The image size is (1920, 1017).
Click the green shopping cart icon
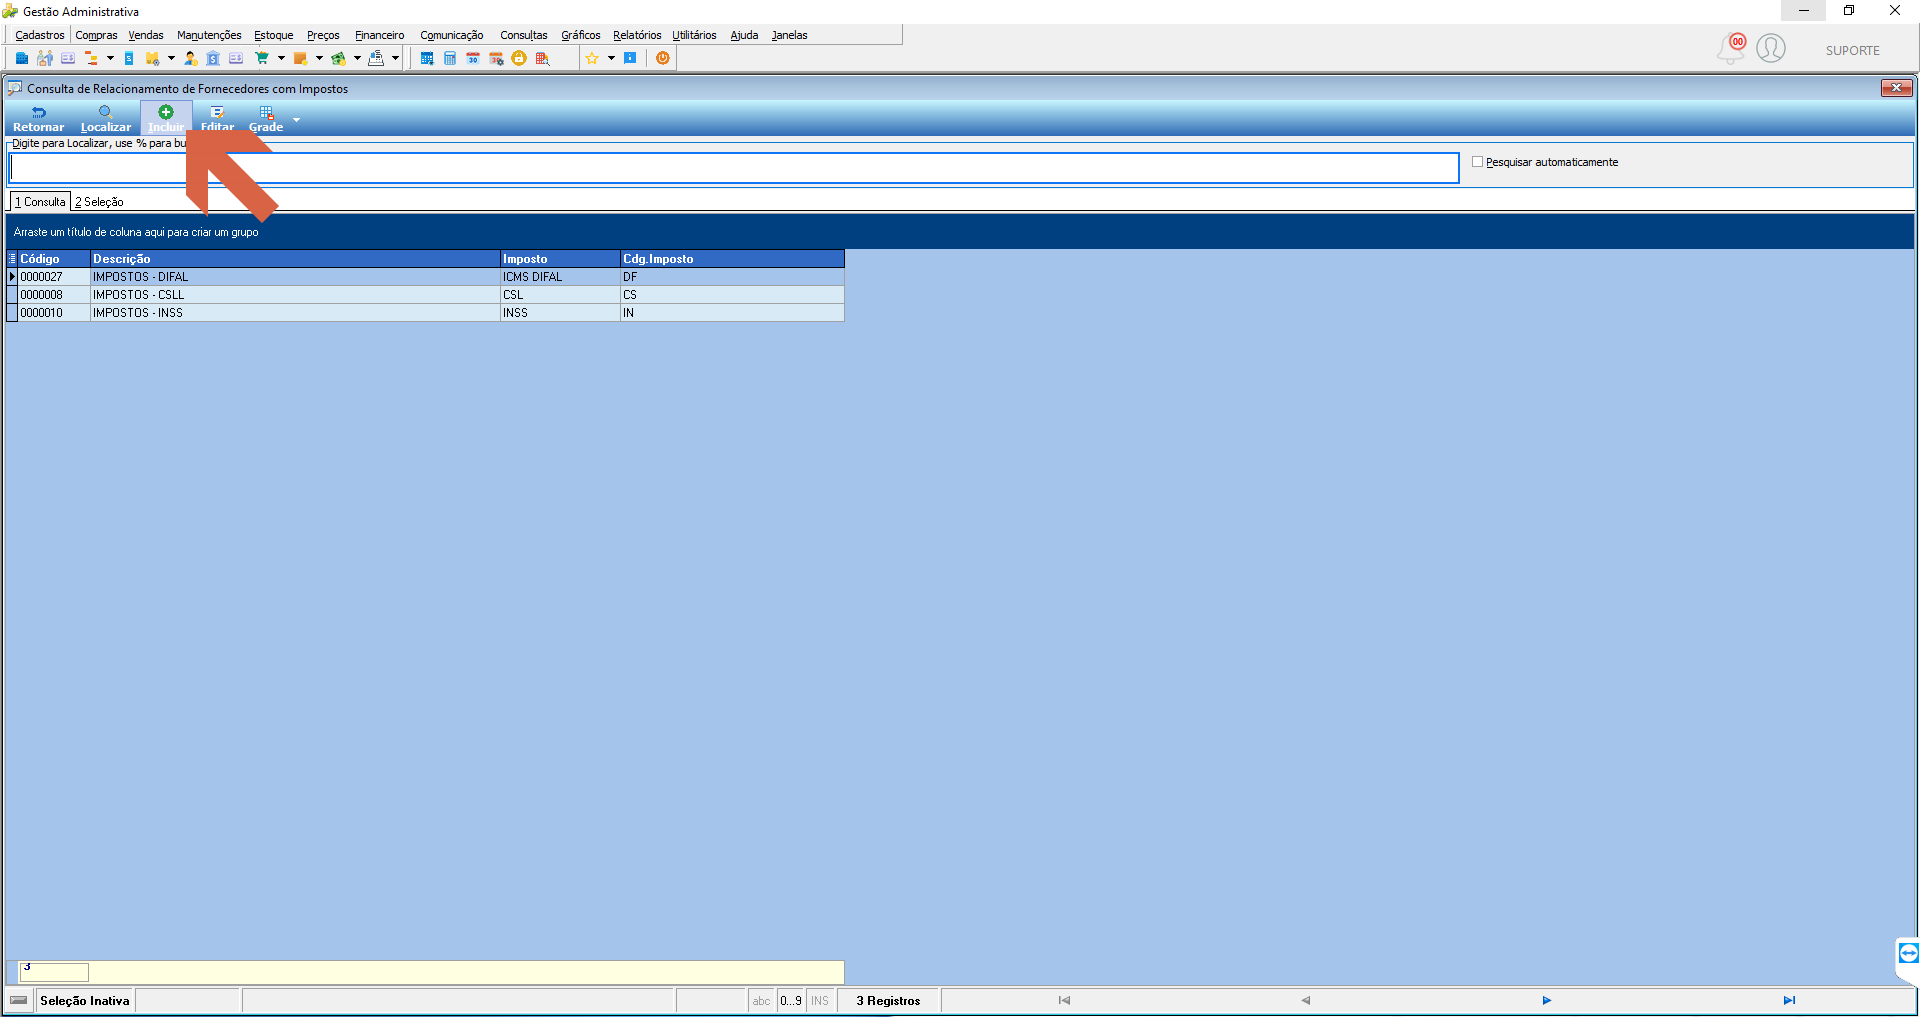click(x=262, y=58)
